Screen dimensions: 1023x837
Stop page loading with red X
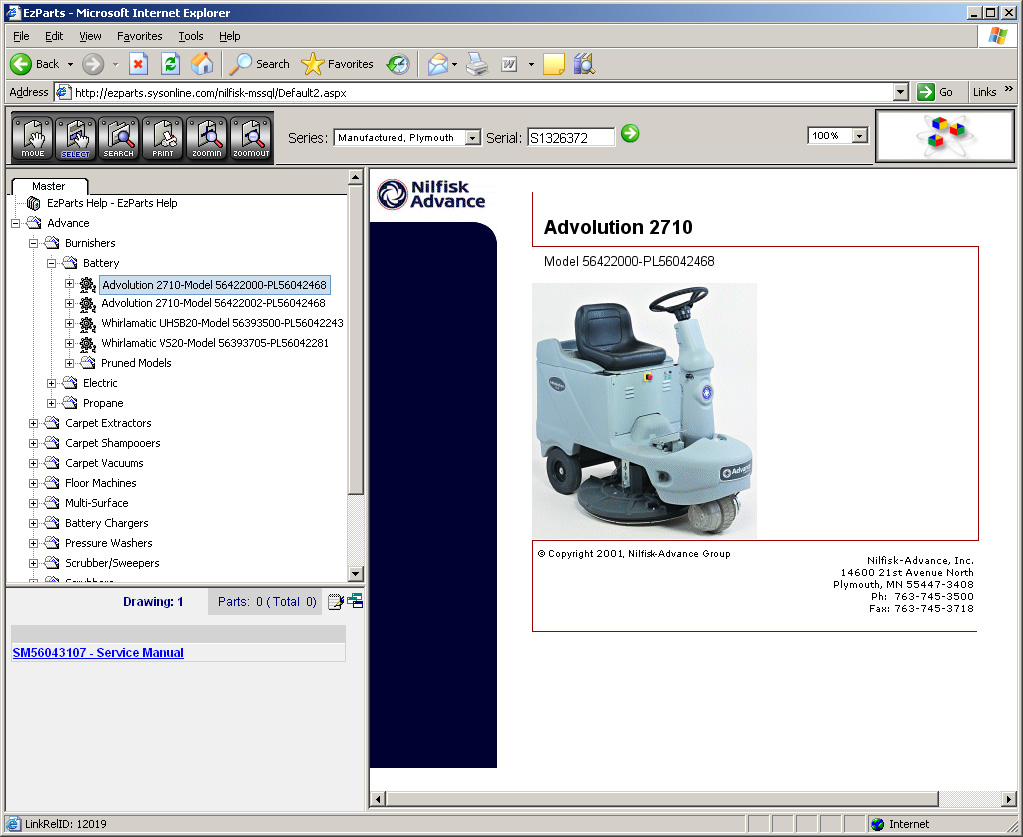138,64
